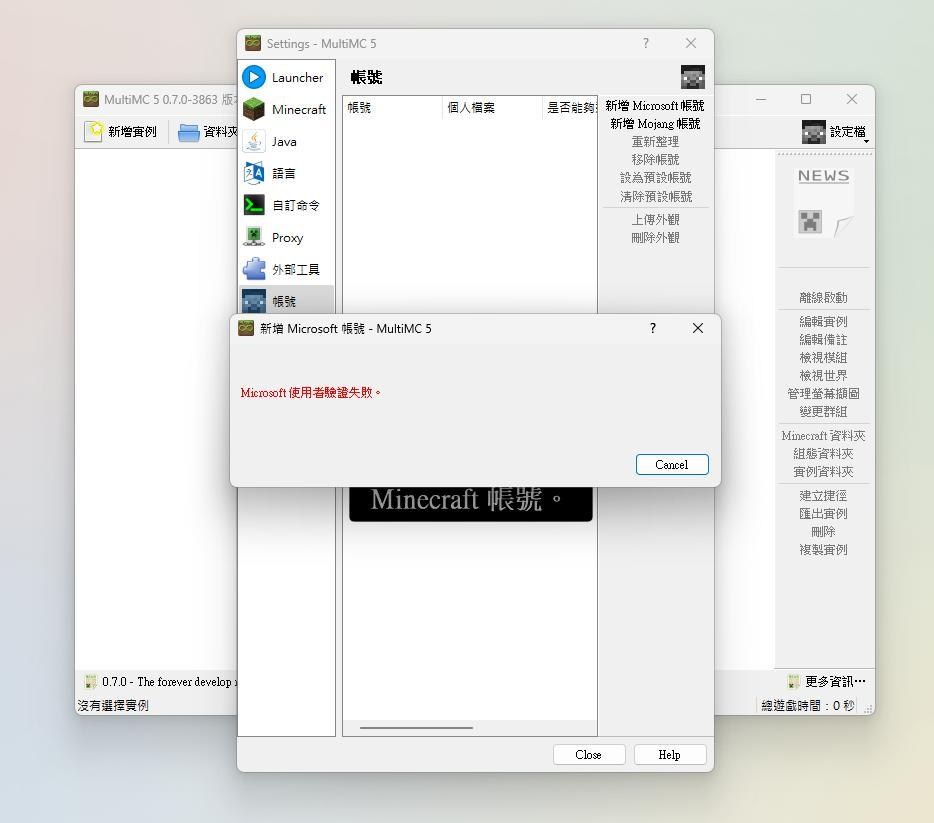Viewport: 934px width, 823px height.
Task: Click the language translate icon
Action: pyautogui.click(x=254, y=173)
